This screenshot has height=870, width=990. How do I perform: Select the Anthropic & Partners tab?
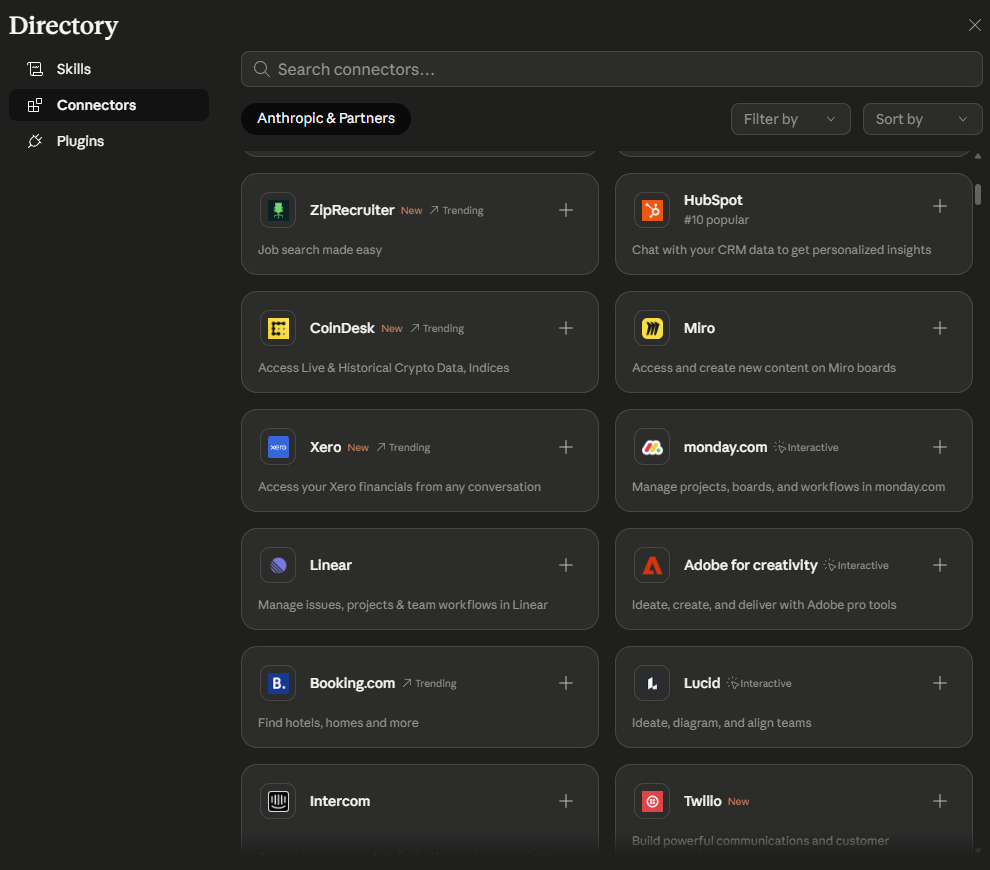(326, 119)
